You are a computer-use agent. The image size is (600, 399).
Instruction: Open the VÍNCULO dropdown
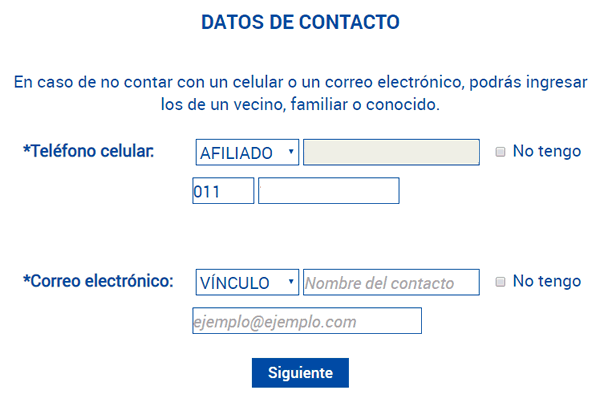point(247,282)
